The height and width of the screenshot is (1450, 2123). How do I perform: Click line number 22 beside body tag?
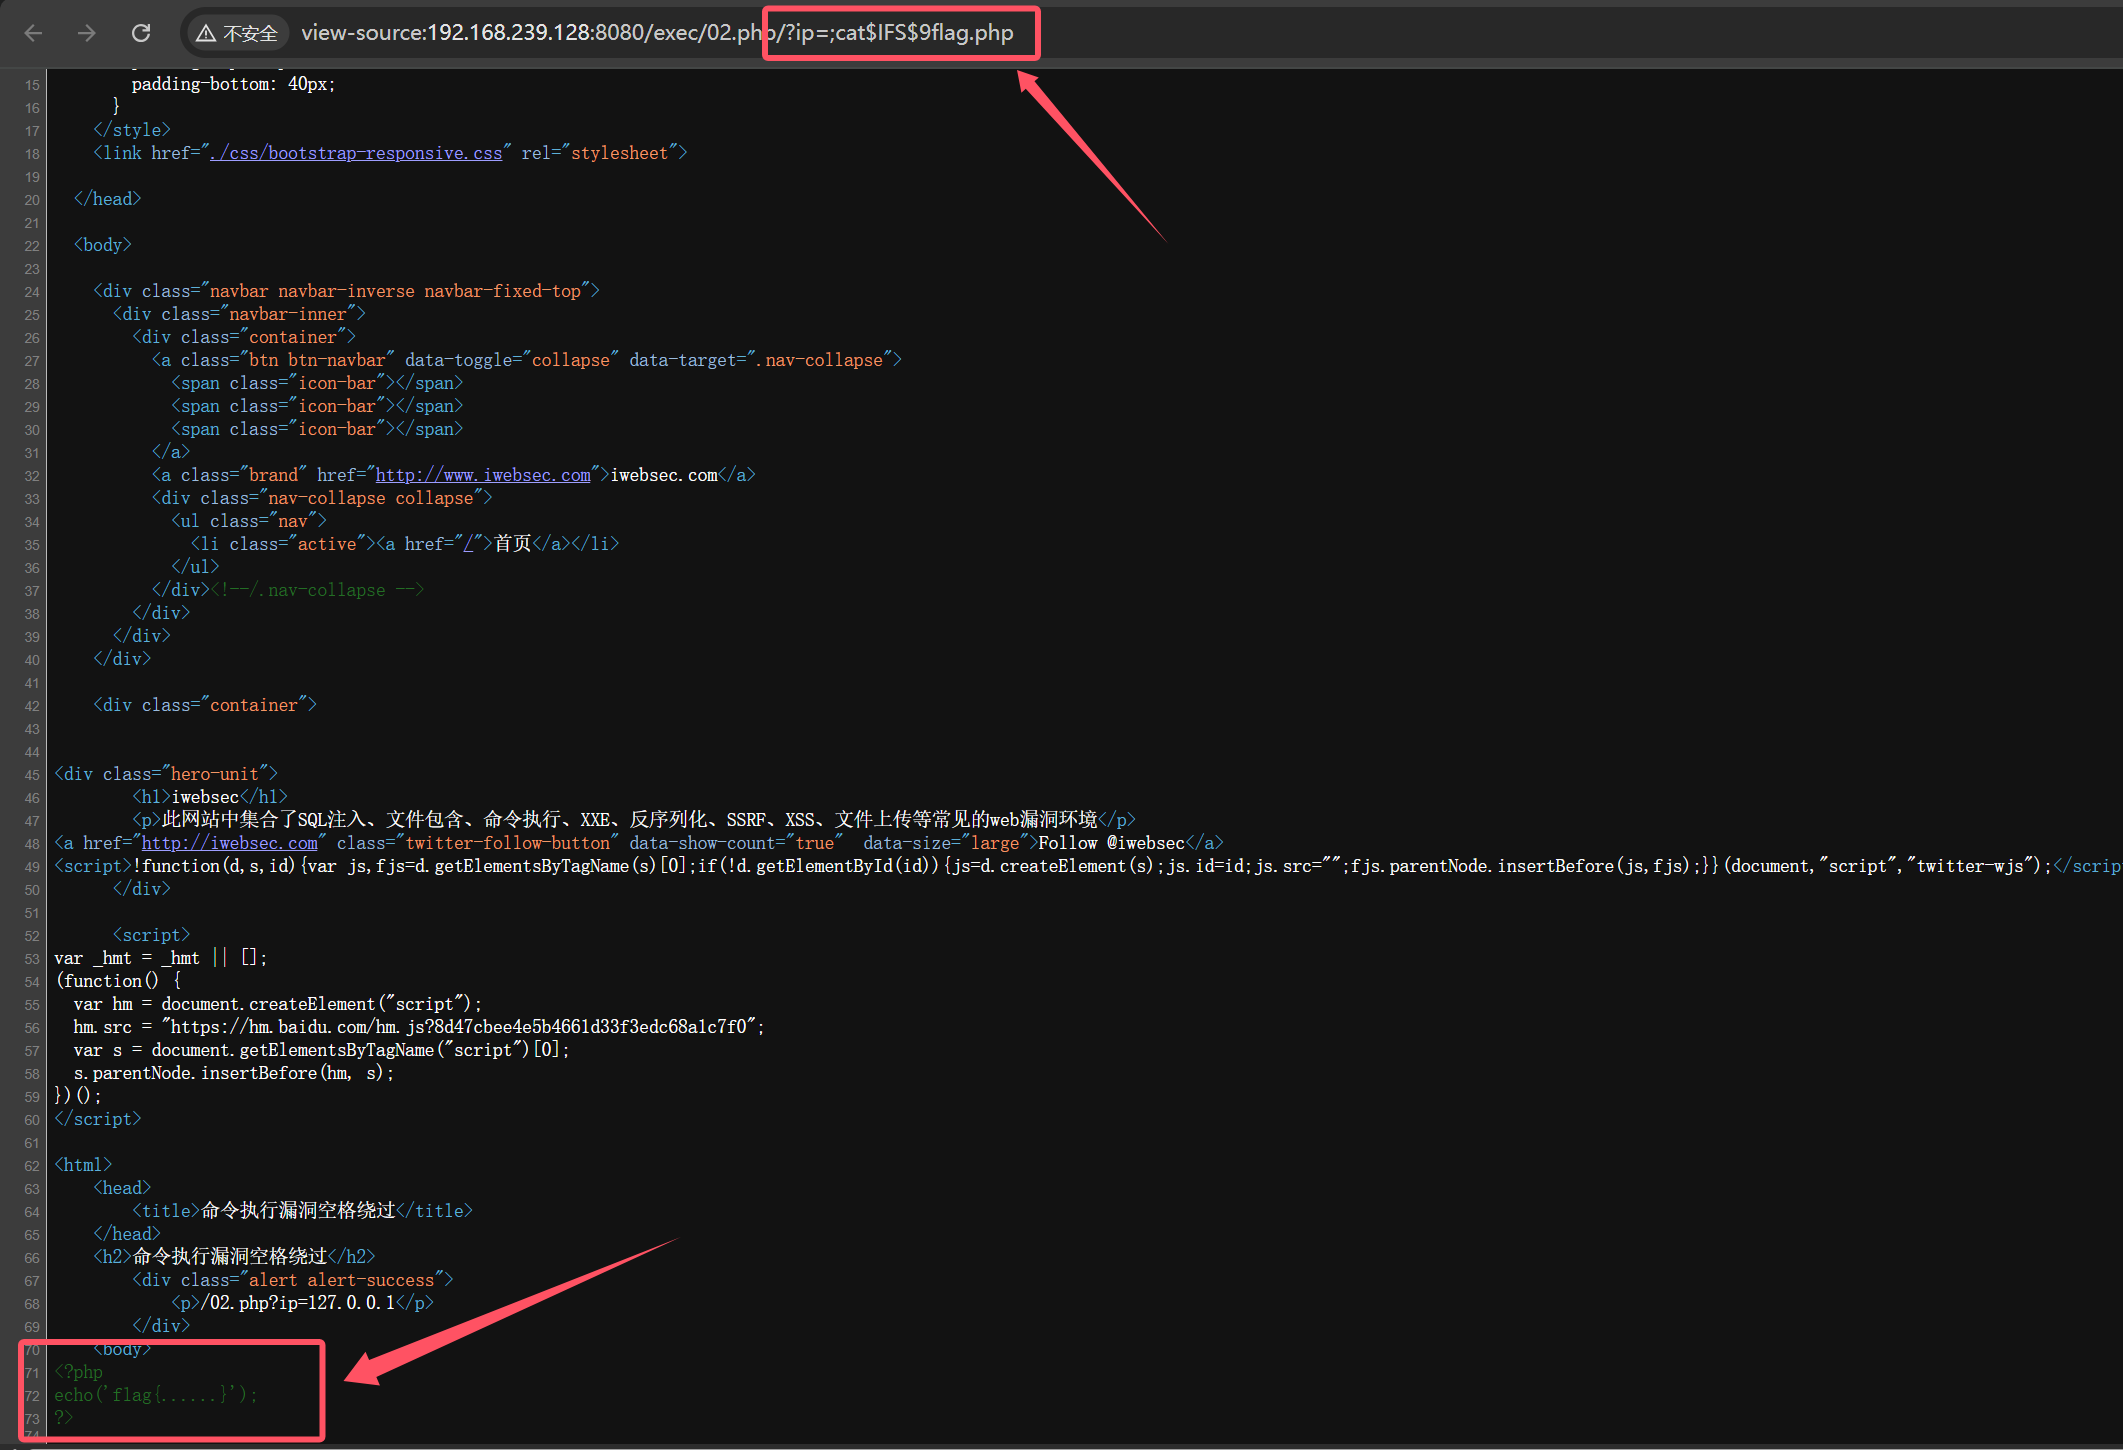click(x=32, y=246)
